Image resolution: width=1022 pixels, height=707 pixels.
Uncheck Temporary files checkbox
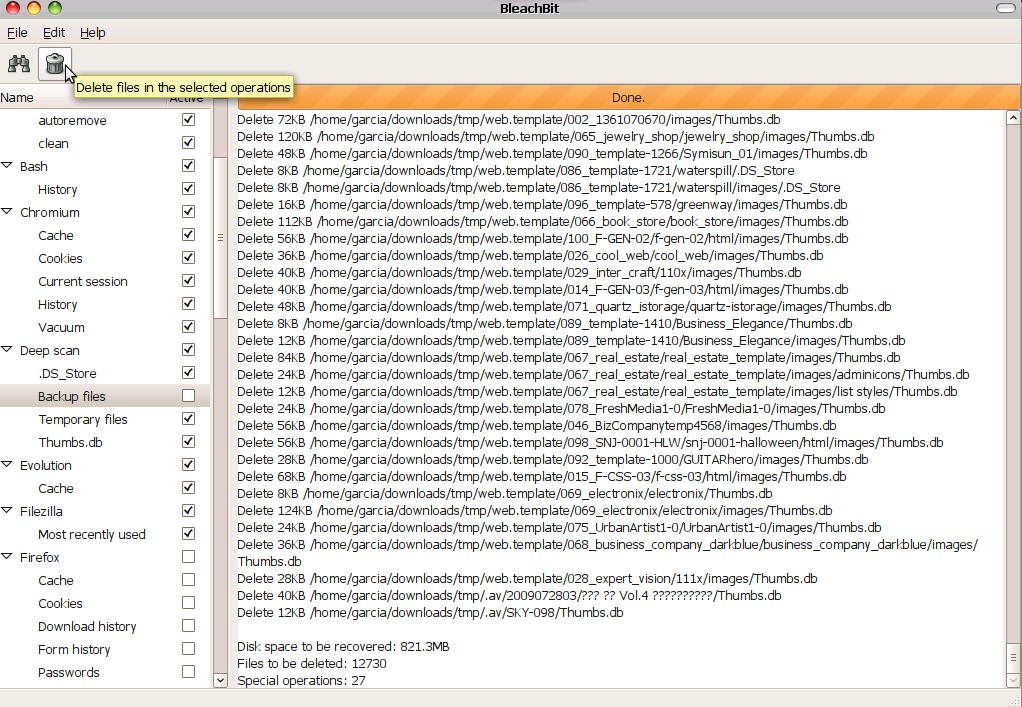point(188,418)
